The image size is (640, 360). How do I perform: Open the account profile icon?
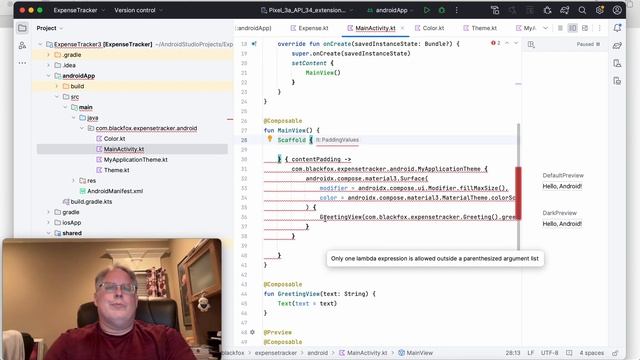click(x=617, y=10)
